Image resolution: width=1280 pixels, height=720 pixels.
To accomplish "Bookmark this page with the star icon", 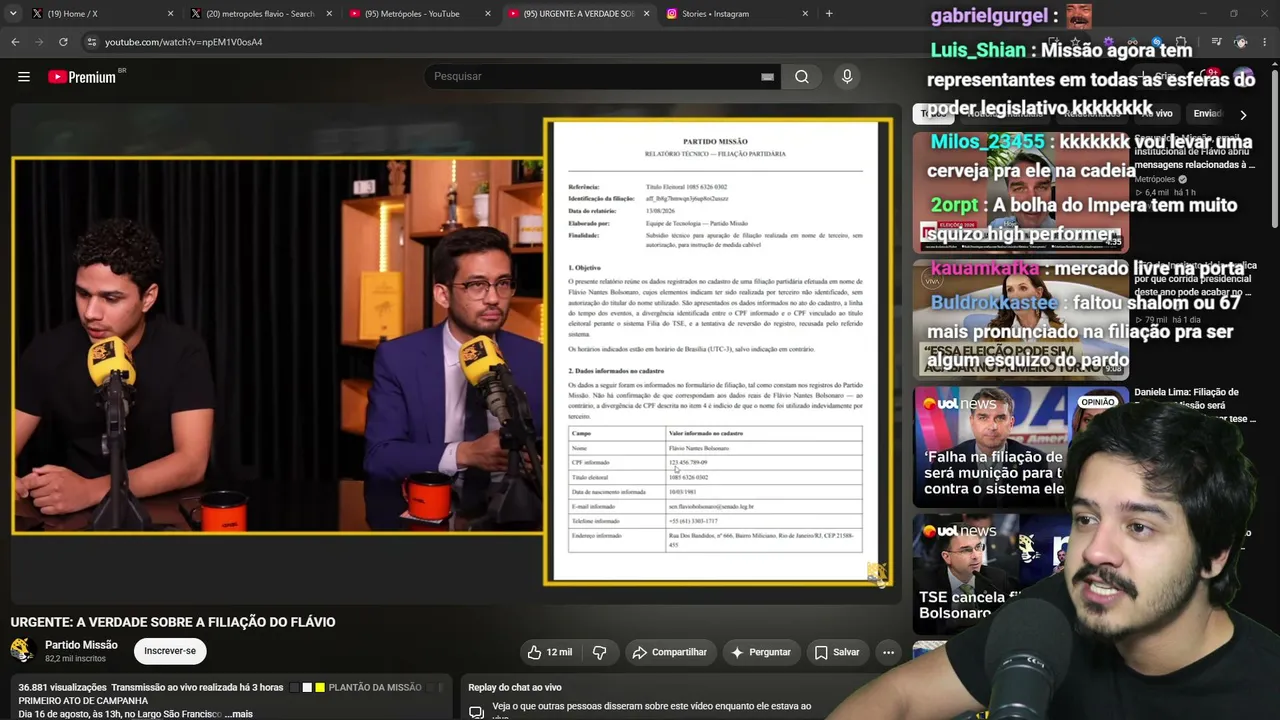I will (x=1076, y=42).
